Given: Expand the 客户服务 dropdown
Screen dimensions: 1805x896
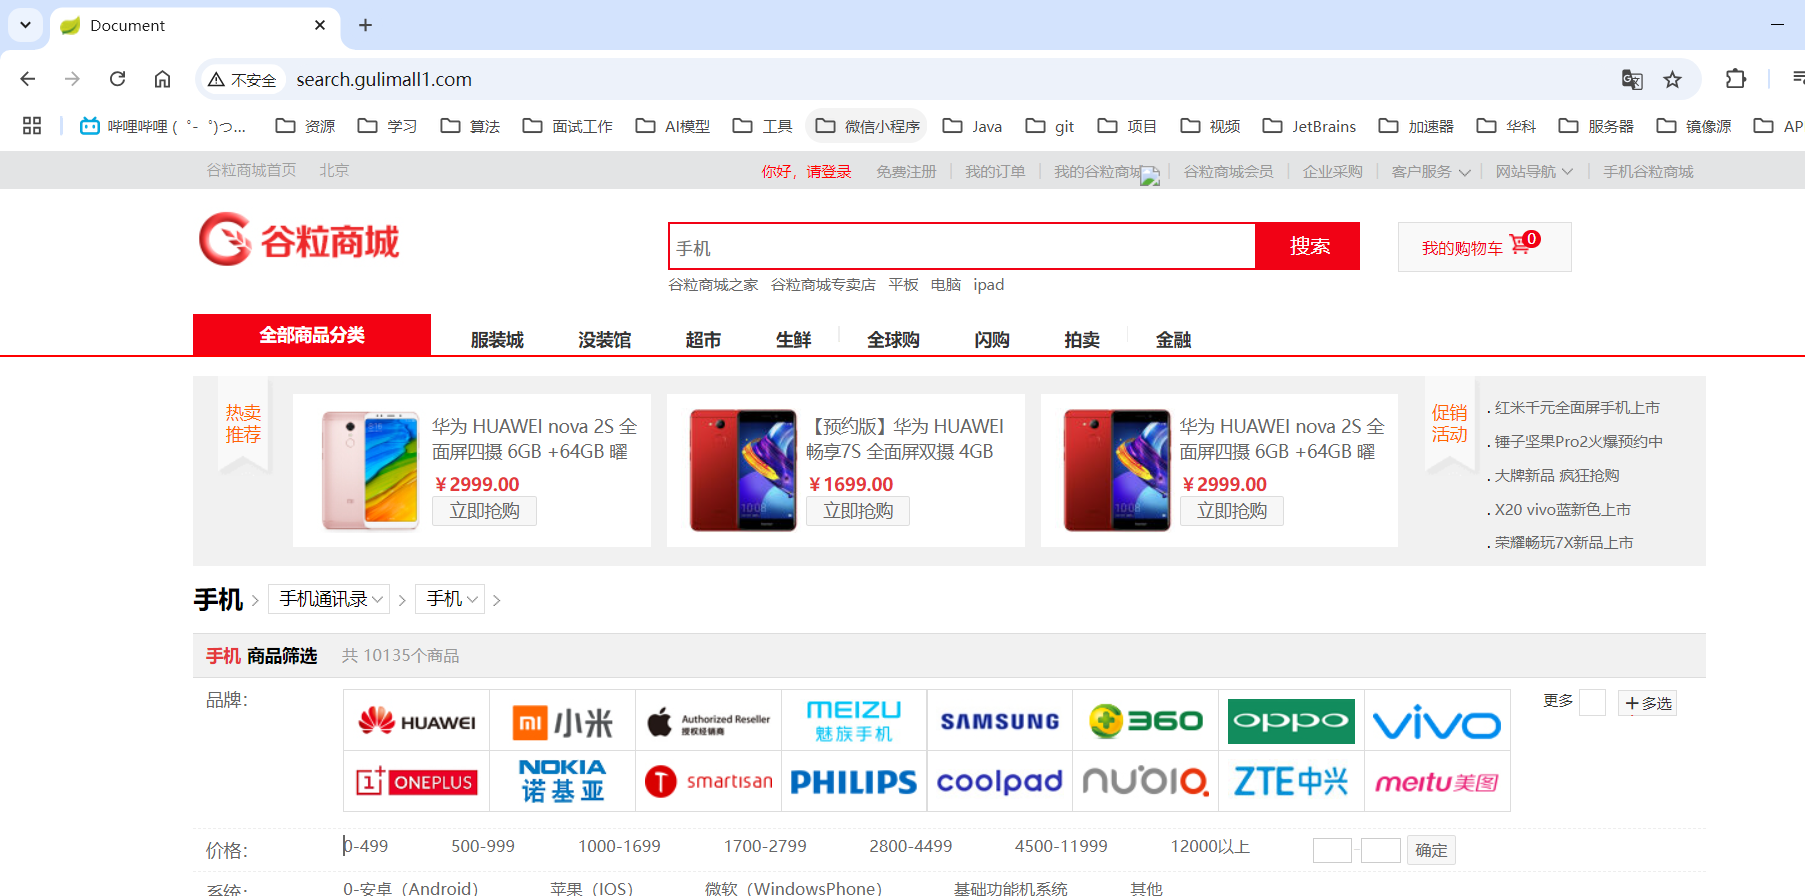Looking at the screenshot, I should tap(1430, 172).
